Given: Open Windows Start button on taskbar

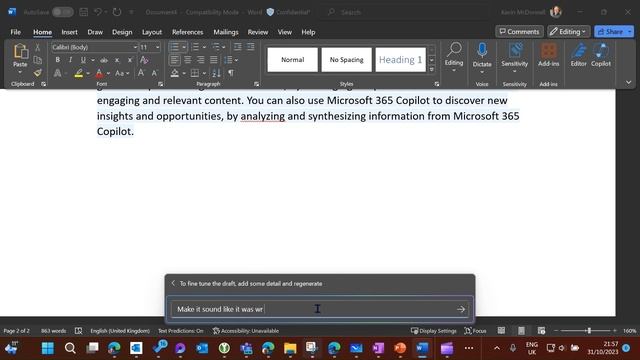Looking at the screenshot, I should (48, 348).
